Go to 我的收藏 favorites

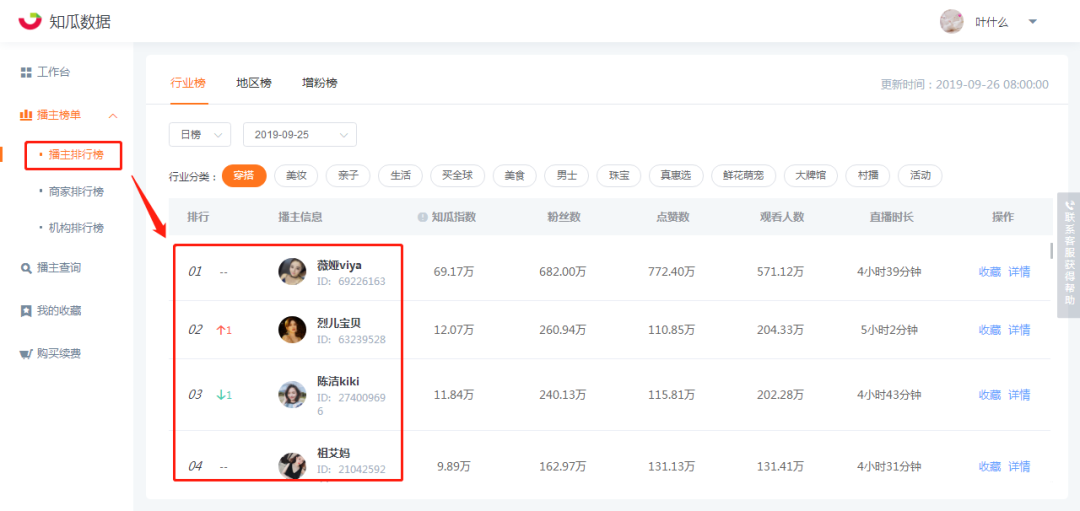click(x=51, y=311)
